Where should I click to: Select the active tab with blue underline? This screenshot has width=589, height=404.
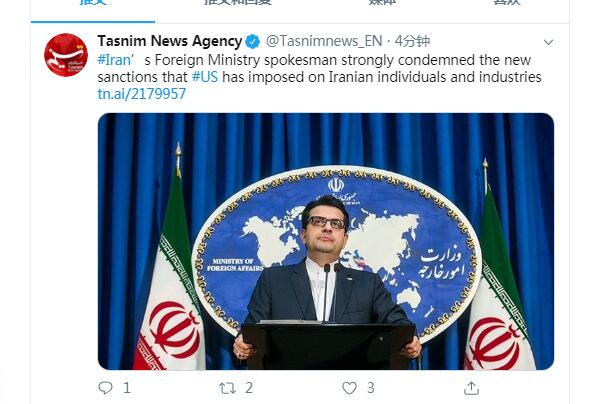tap(93, 3)
